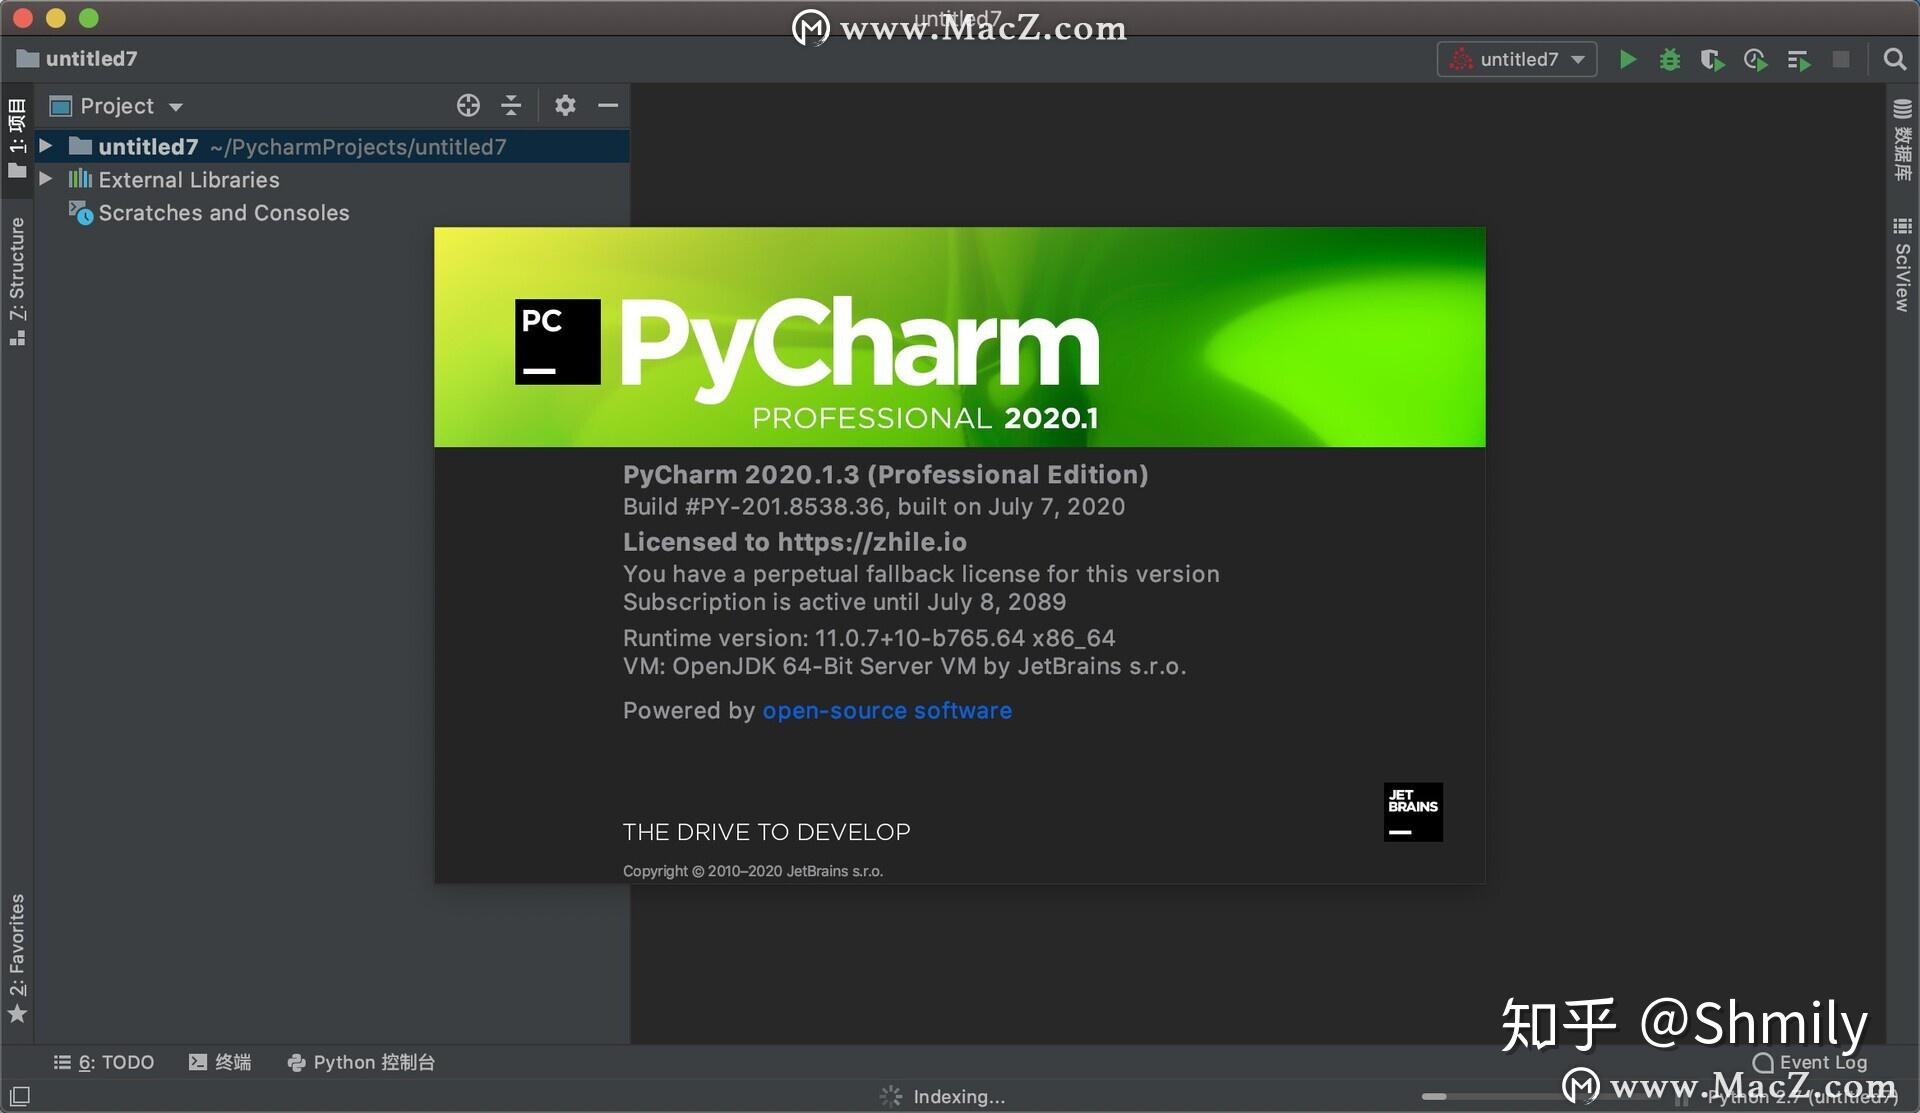This screenshot has height=1113, width=1920.
Task: Collapse all in Project panel
Action: 511,106
